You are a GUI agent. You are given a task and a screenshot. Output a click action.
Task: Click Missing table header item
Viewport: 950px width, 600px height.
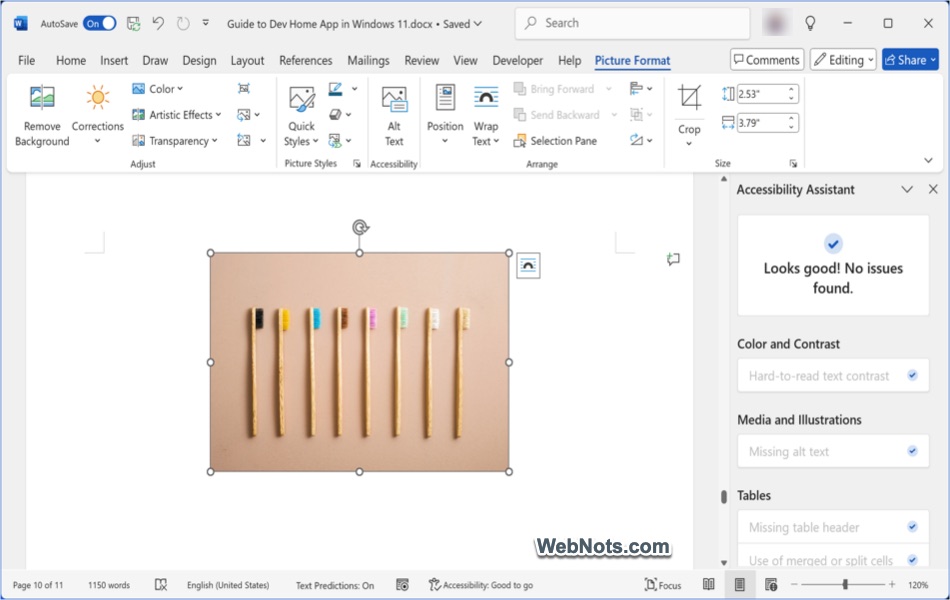(833, 527)
